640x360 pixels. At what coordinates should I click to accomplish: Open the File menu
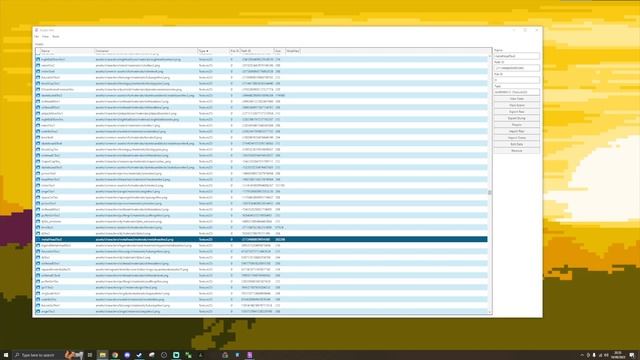coord(37,37)
